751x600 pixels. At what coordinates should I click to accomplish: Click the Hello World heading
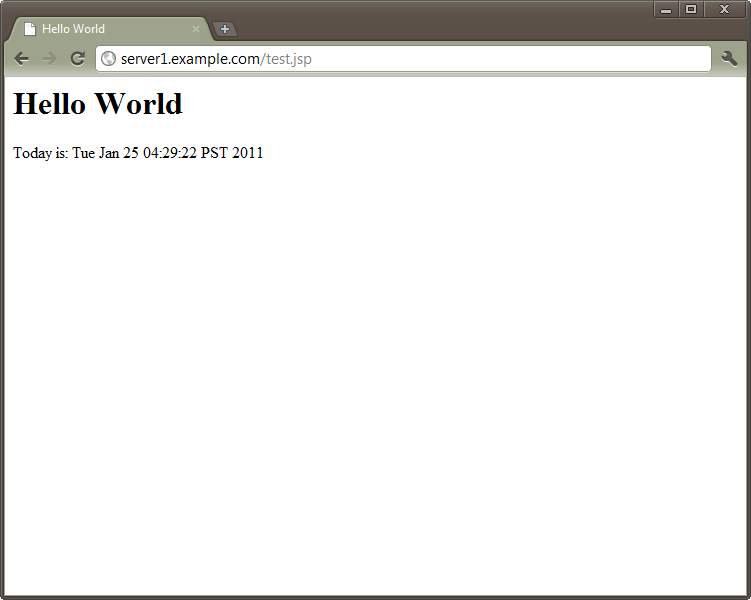(x=98, y=103)
